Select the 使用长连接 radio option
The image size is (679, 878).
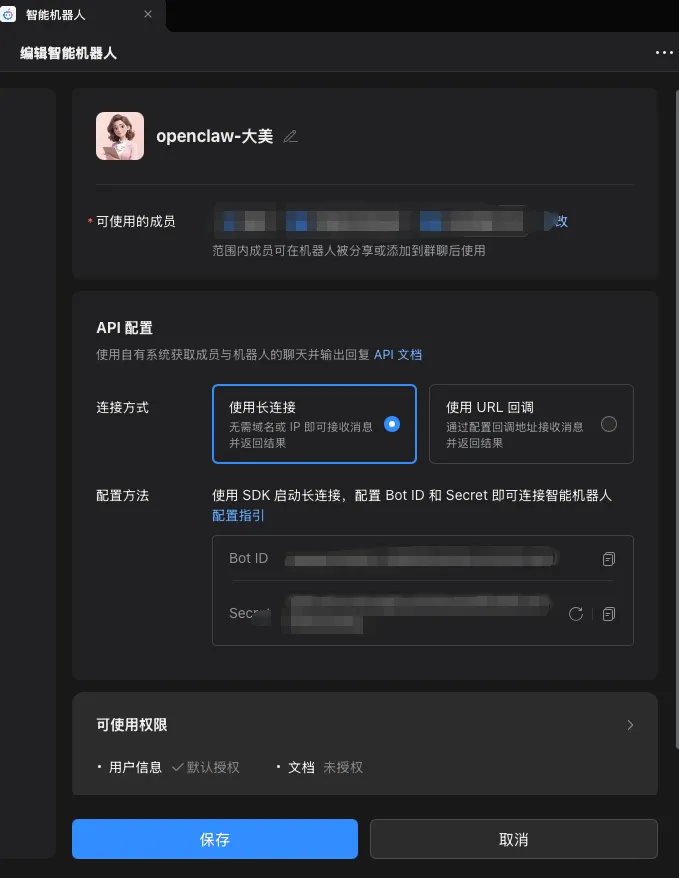click(x=392, y=424)
